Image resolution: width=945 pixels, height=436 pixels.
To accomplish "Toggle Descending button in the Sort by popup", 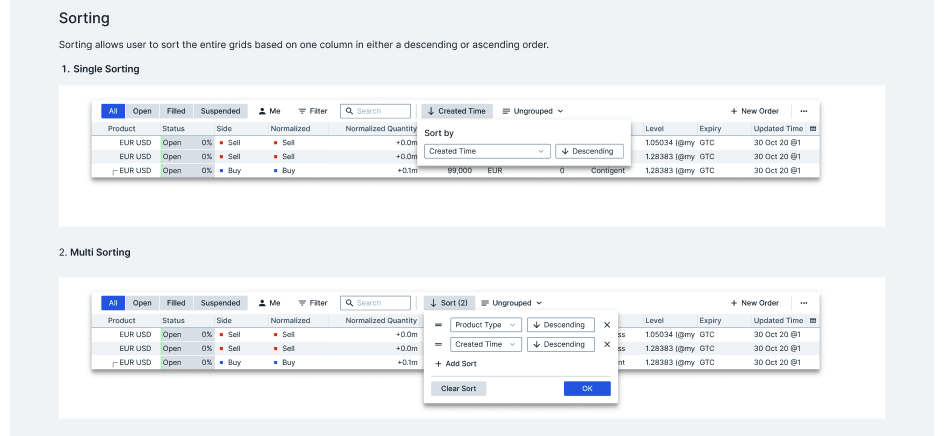I will coord(589,151).
